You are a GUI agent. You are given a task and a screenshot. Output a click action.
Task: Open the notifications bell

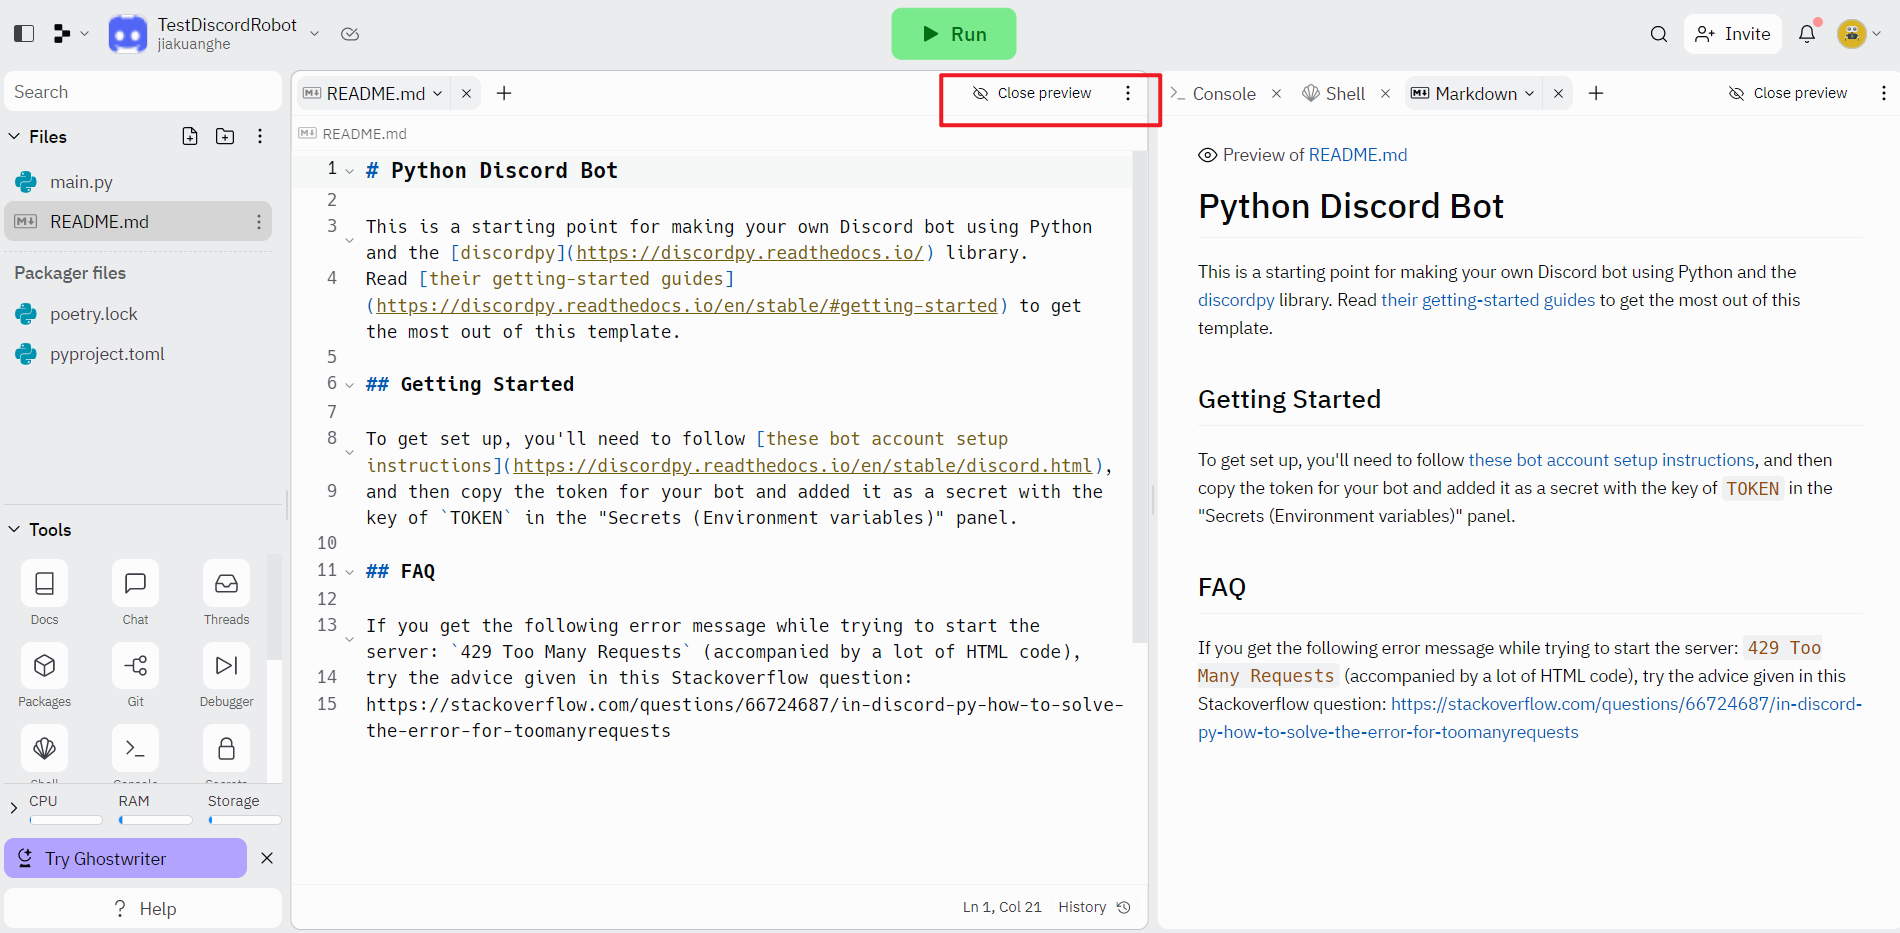click(x=1807, y=34)
